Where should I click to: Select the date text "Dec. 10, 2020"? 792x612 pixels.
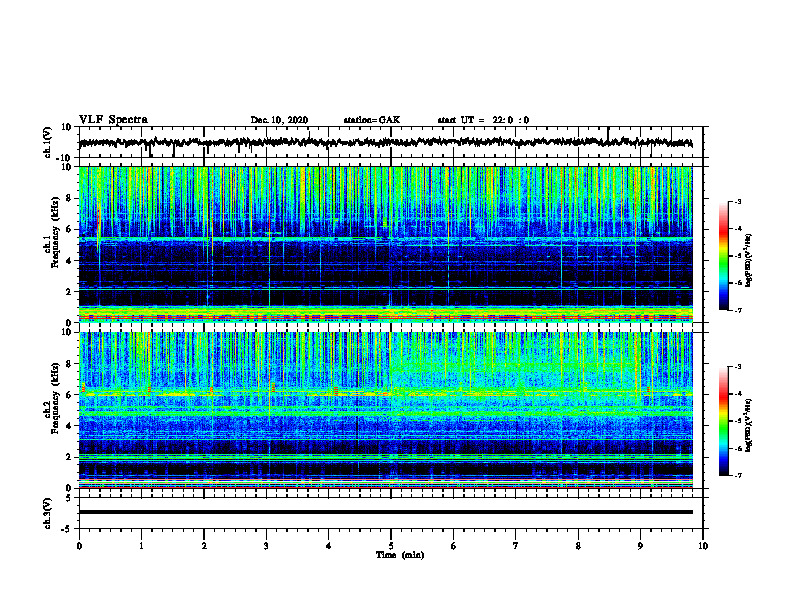coord(279,120)
